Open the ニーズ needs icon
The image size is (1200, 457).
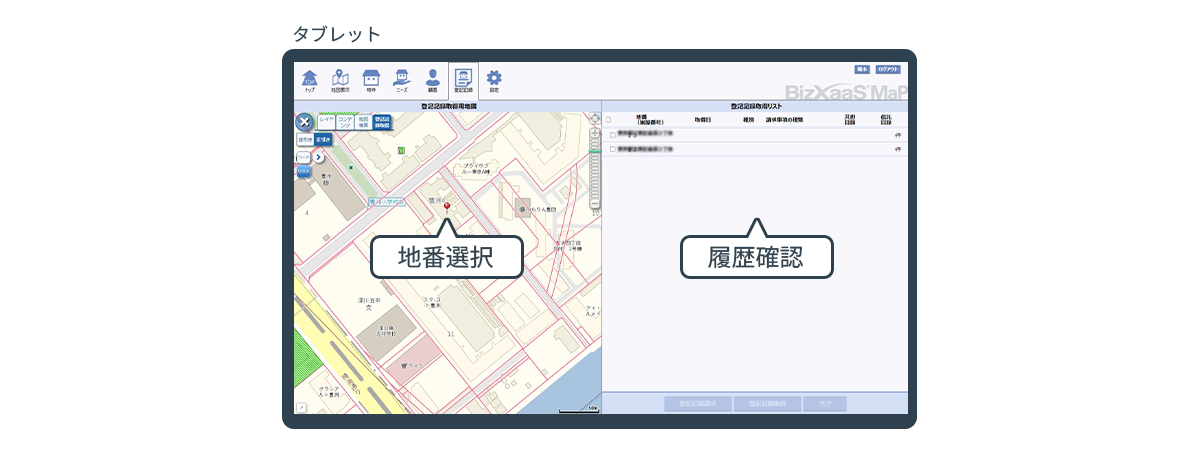402,80
